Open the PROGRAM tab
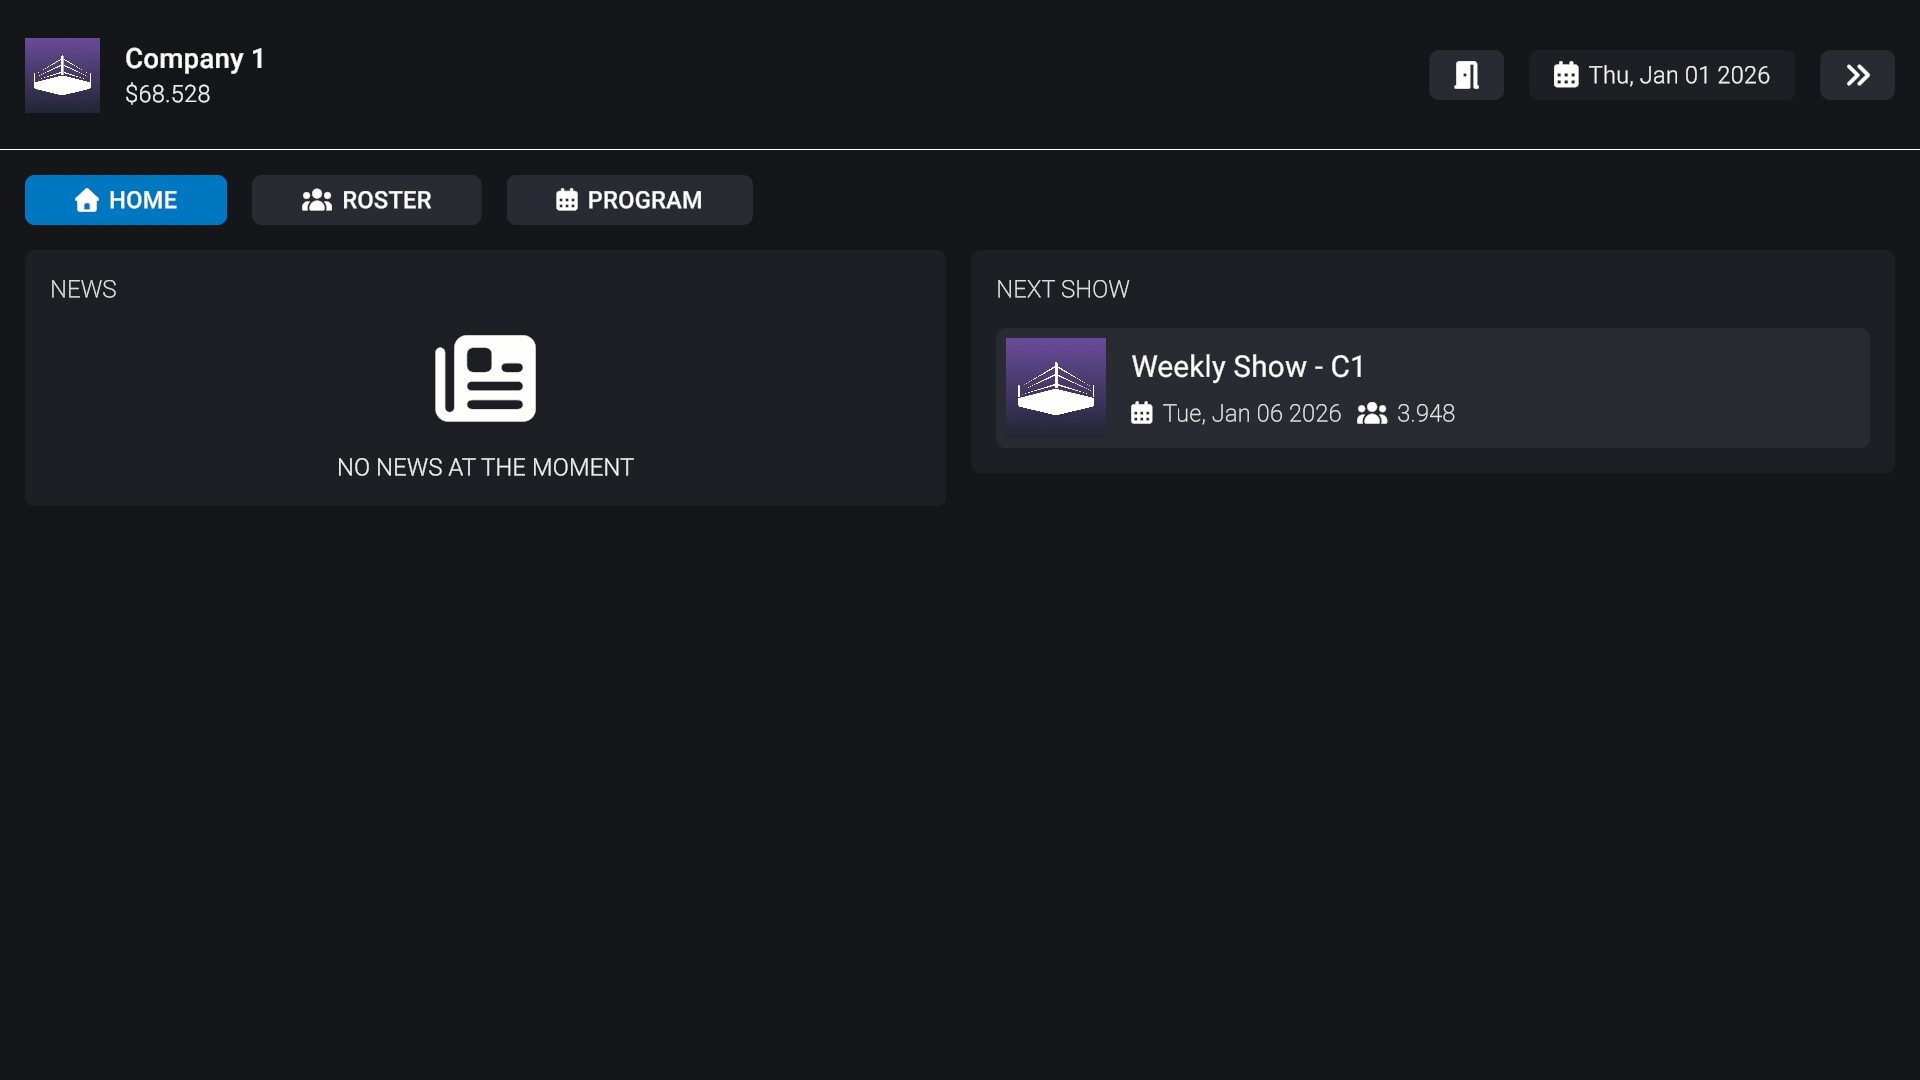 [629, 200]
